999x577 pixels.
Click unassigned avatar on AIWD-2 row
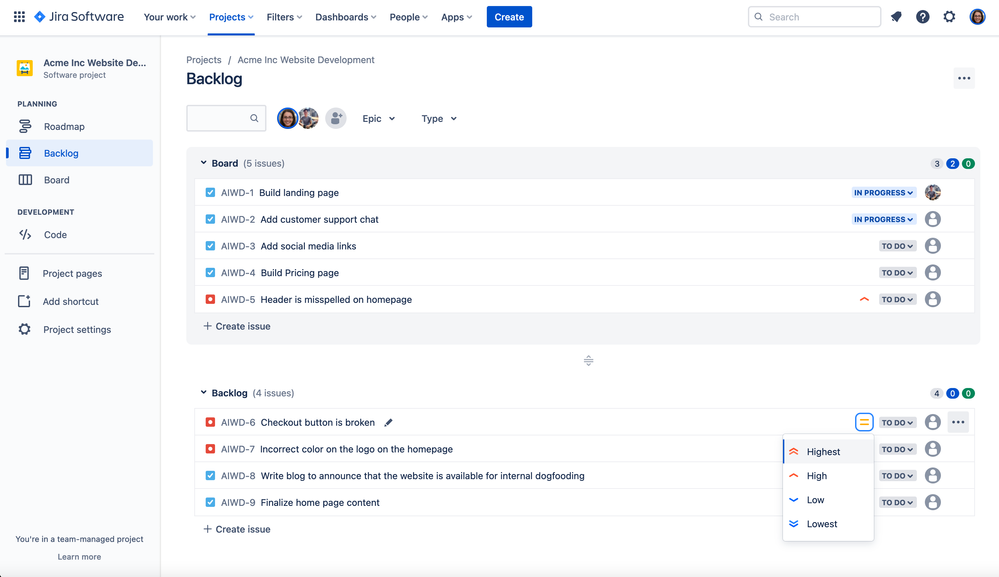coord(933,219)
